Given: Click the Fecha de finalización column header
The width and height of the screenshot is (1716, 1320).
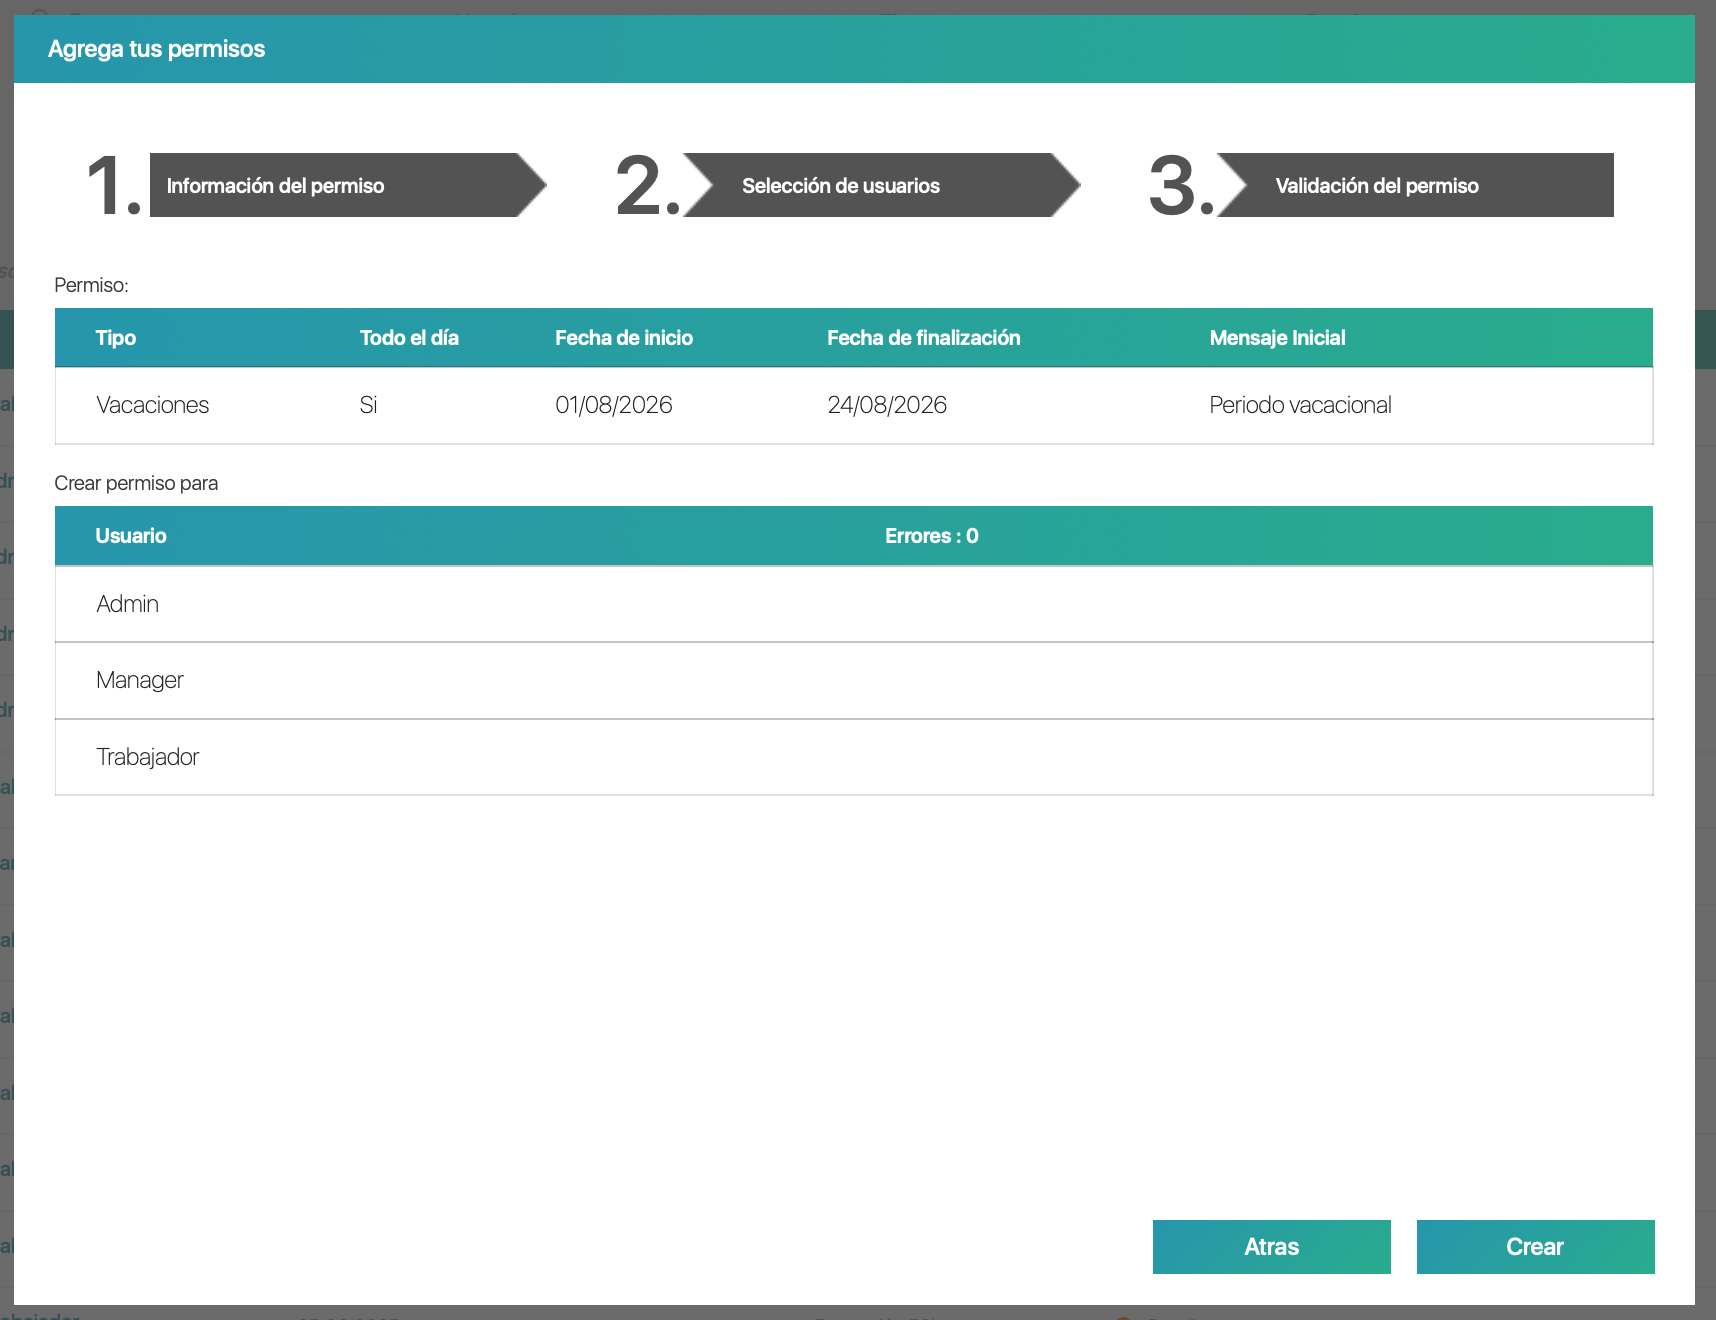Looking at the screenshot, I should [x=924, y=338].
